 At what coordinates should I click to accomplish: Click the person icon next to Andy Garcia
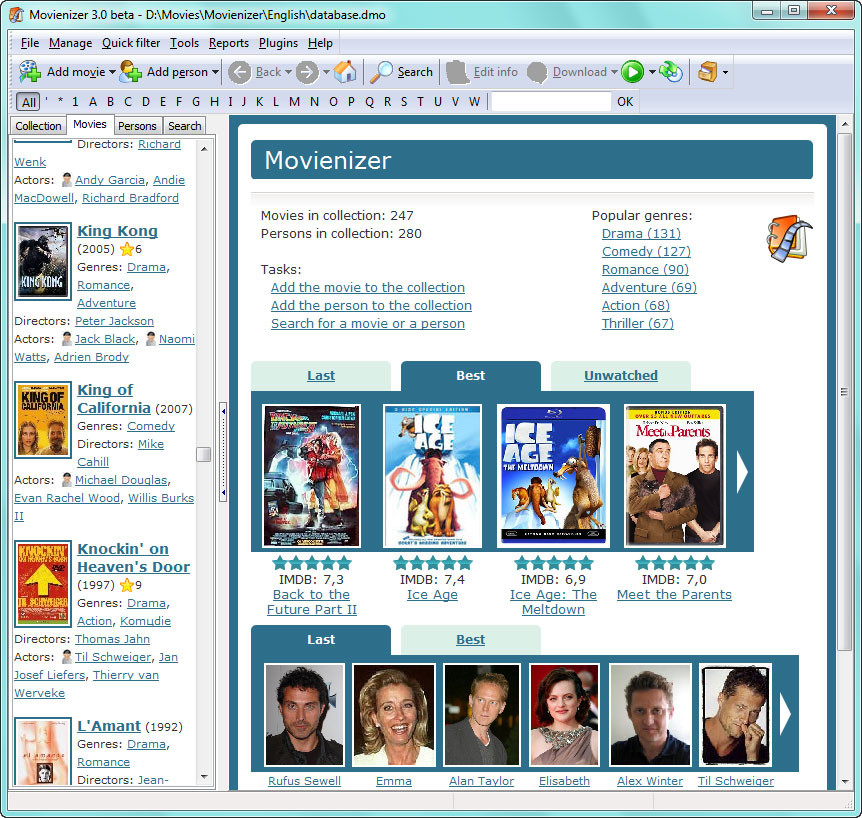(67, 180)
